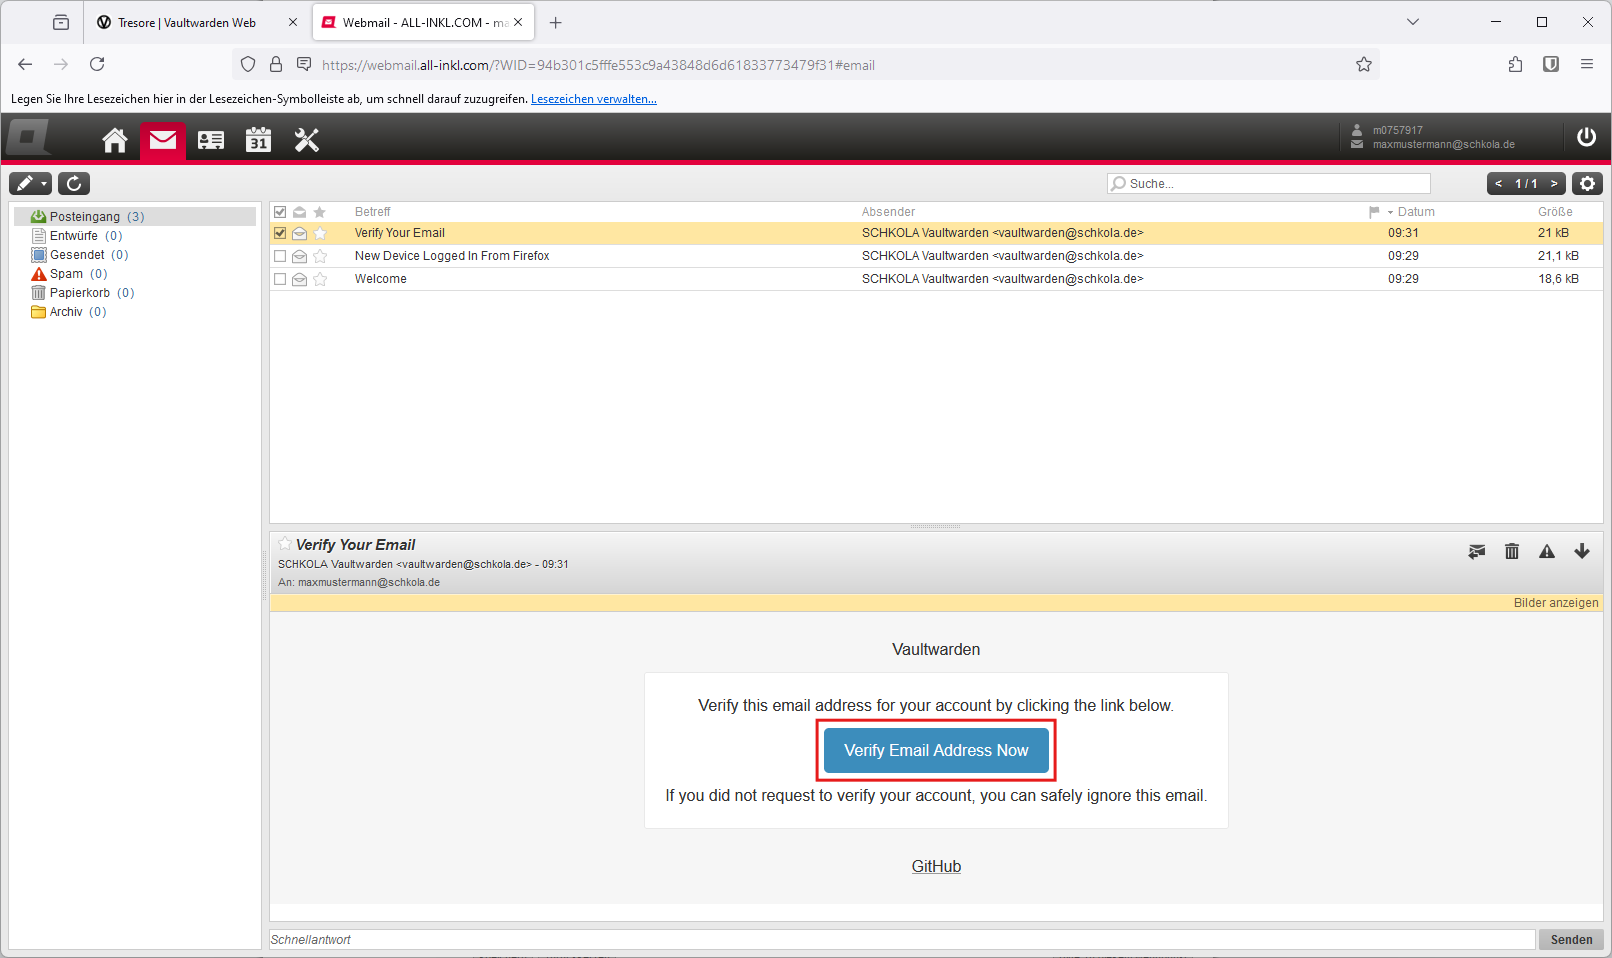Compose new mail with pencil button
1612x958 pixels.
coord(25,183)
